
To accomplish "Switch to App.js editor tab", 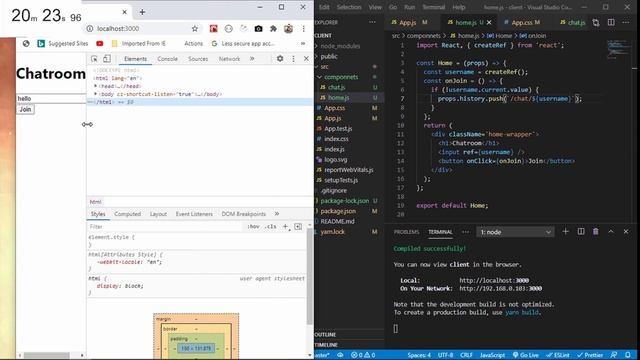I will coord(409,22).
